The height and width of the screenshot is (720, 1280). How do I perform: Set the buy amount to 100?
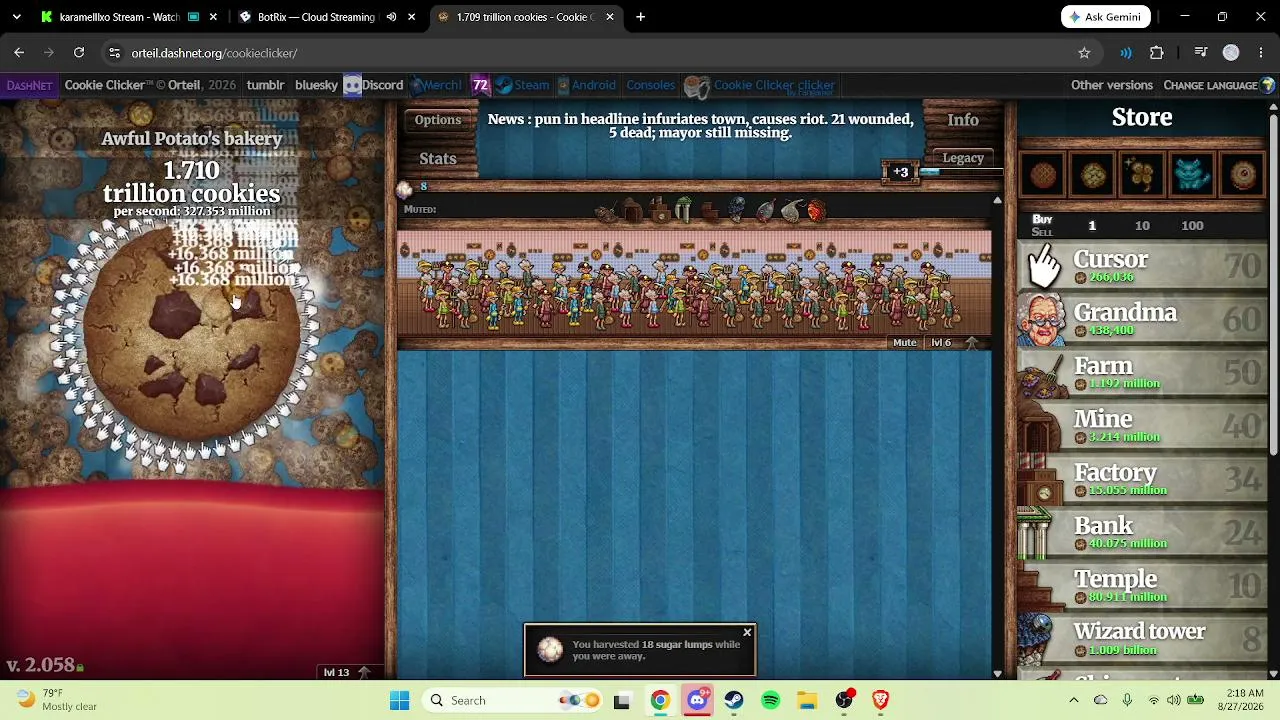pos(1192,226)
